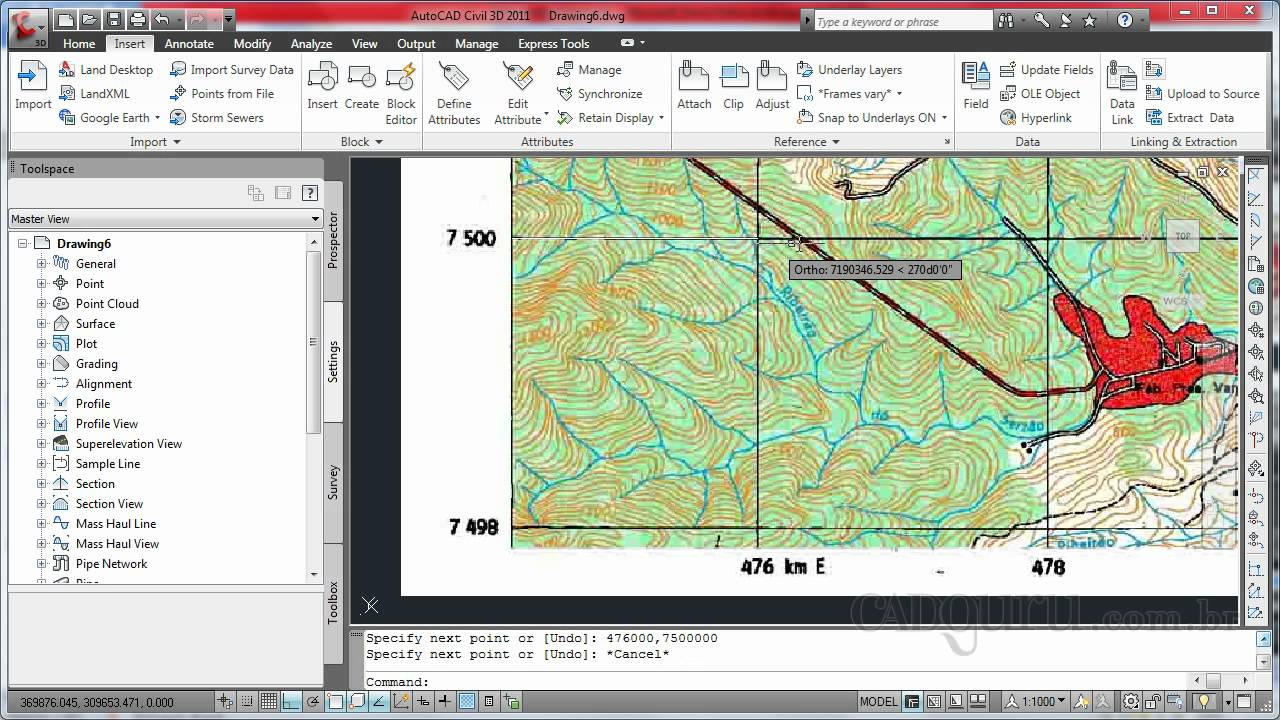Toggle Object Snap in status bar
Image resolution: width=1280 pixels, height=720 pixels.
click(335, 702)
